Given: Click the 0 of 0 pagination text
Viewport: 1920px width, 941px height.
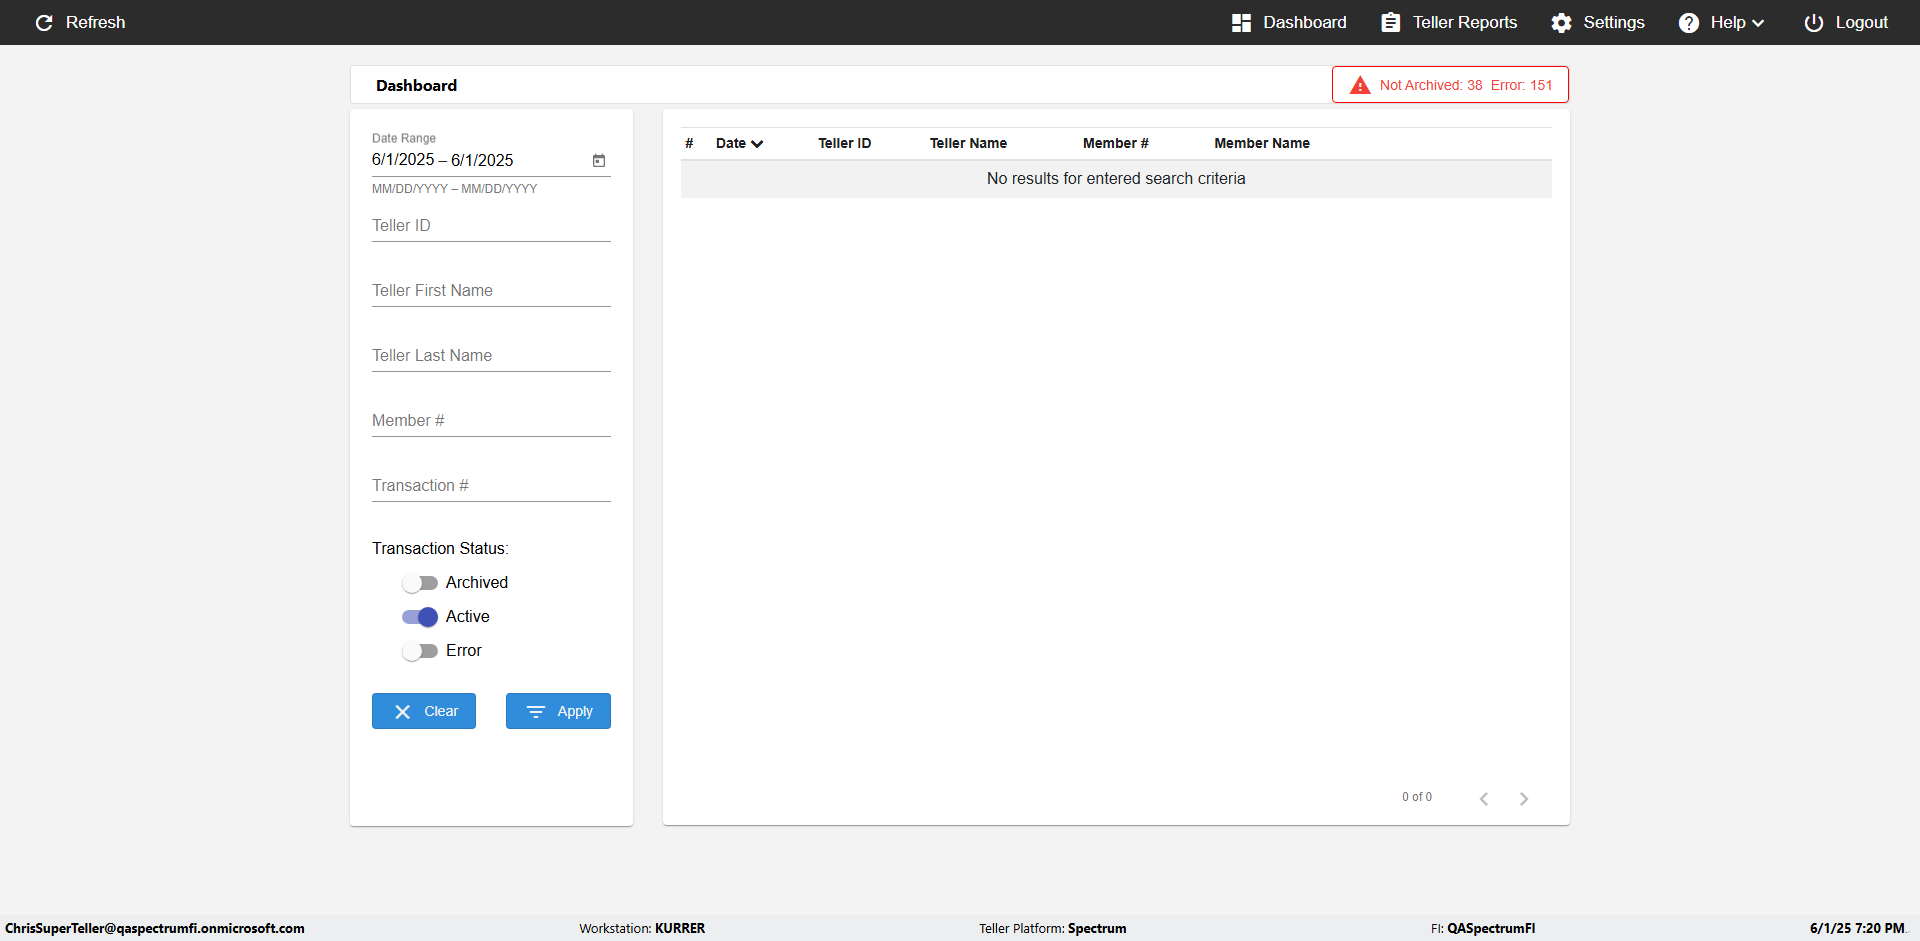Looking at the screenshot, I should [1416, 797].
